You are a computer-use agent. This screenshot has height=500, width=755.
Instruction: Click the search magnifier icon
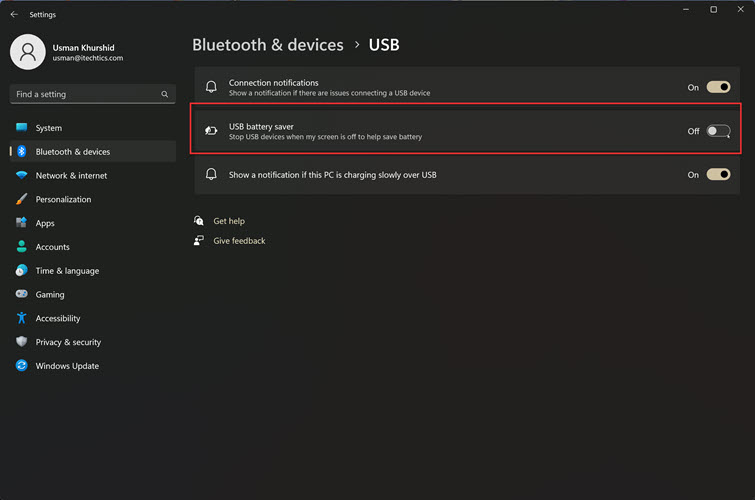point(165,94)
